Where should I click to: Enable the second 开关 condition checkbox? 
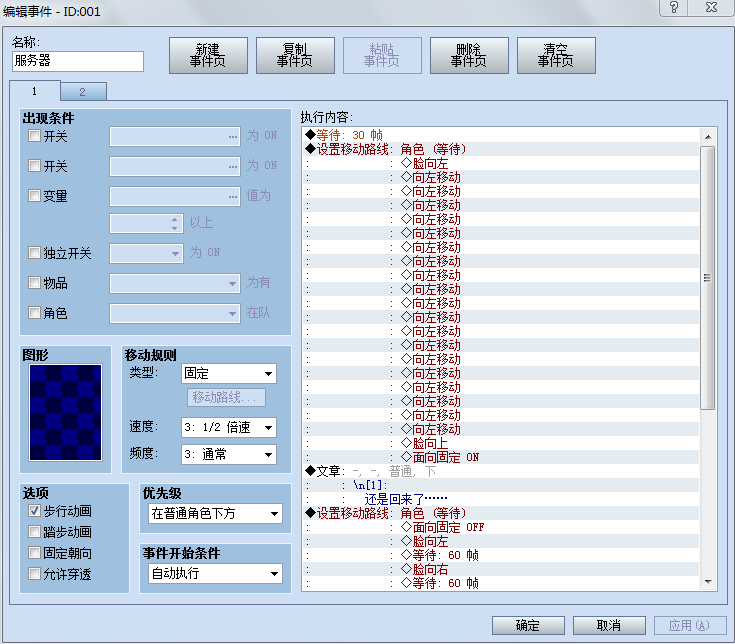point(34,165)
